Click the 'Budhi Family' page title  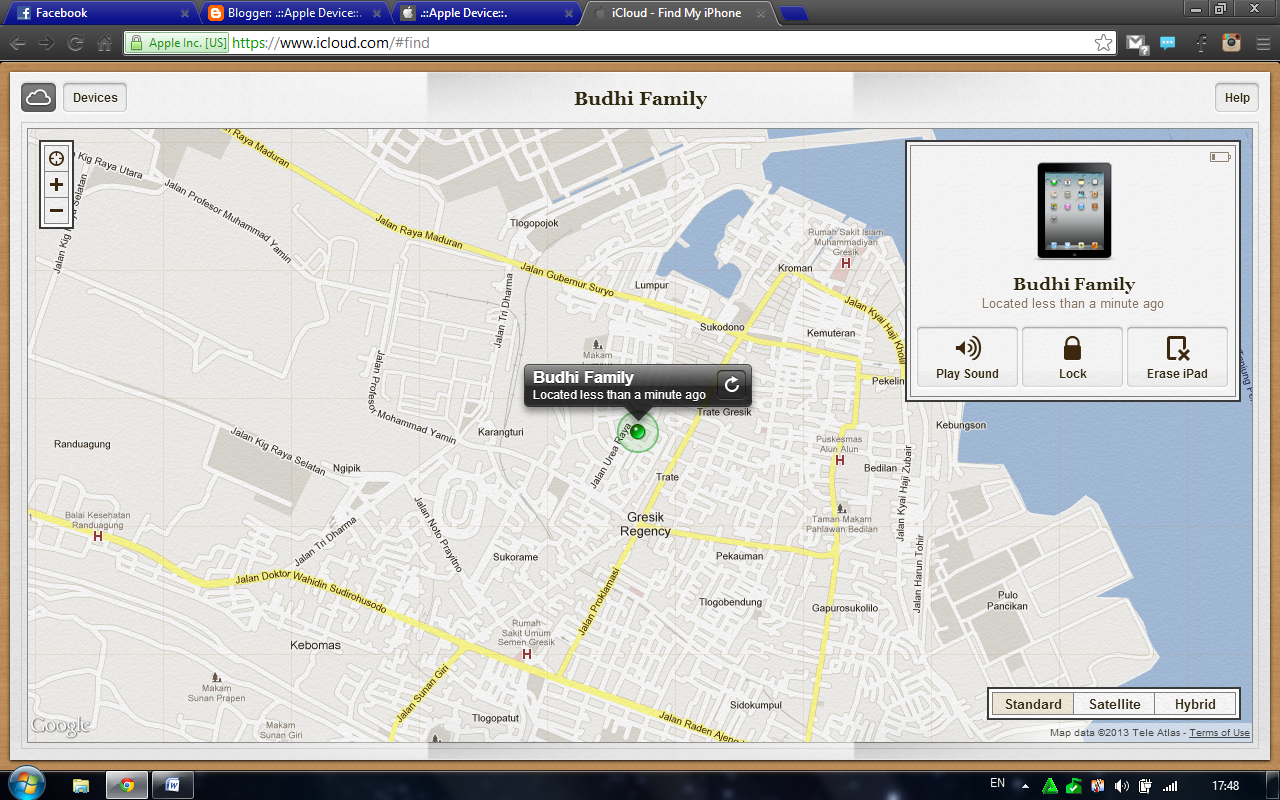640,98
